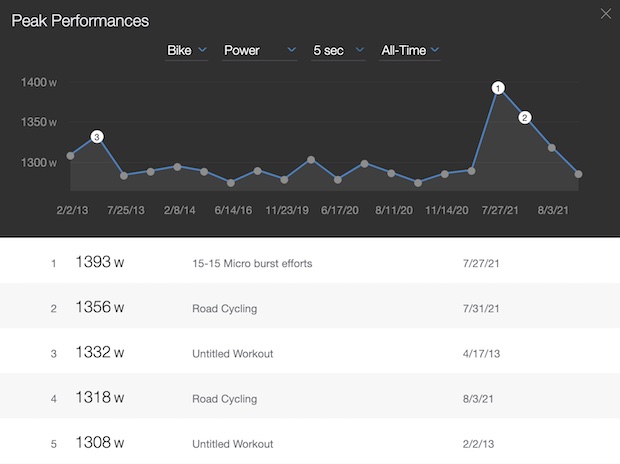
Task: Open the Road Cycling workout from 7/31/21
Action: click(x=224, y=309)
